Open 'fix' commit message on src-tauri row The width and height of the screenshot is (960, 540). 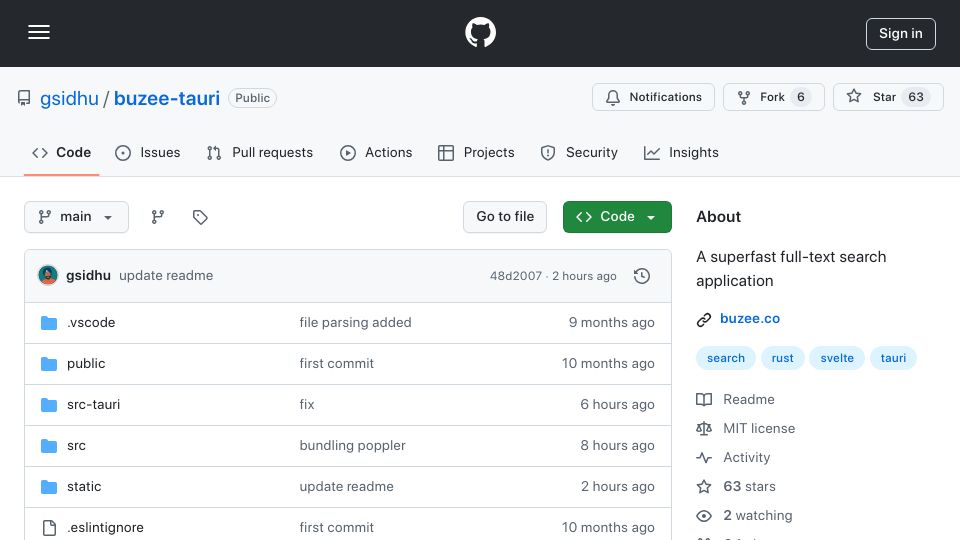coord(307,405)
